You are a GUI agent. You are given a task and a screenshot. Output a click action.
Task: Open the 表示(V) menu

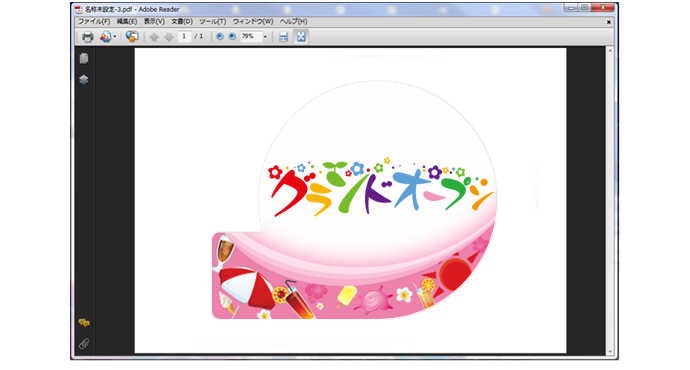click(x=154, y=22)
